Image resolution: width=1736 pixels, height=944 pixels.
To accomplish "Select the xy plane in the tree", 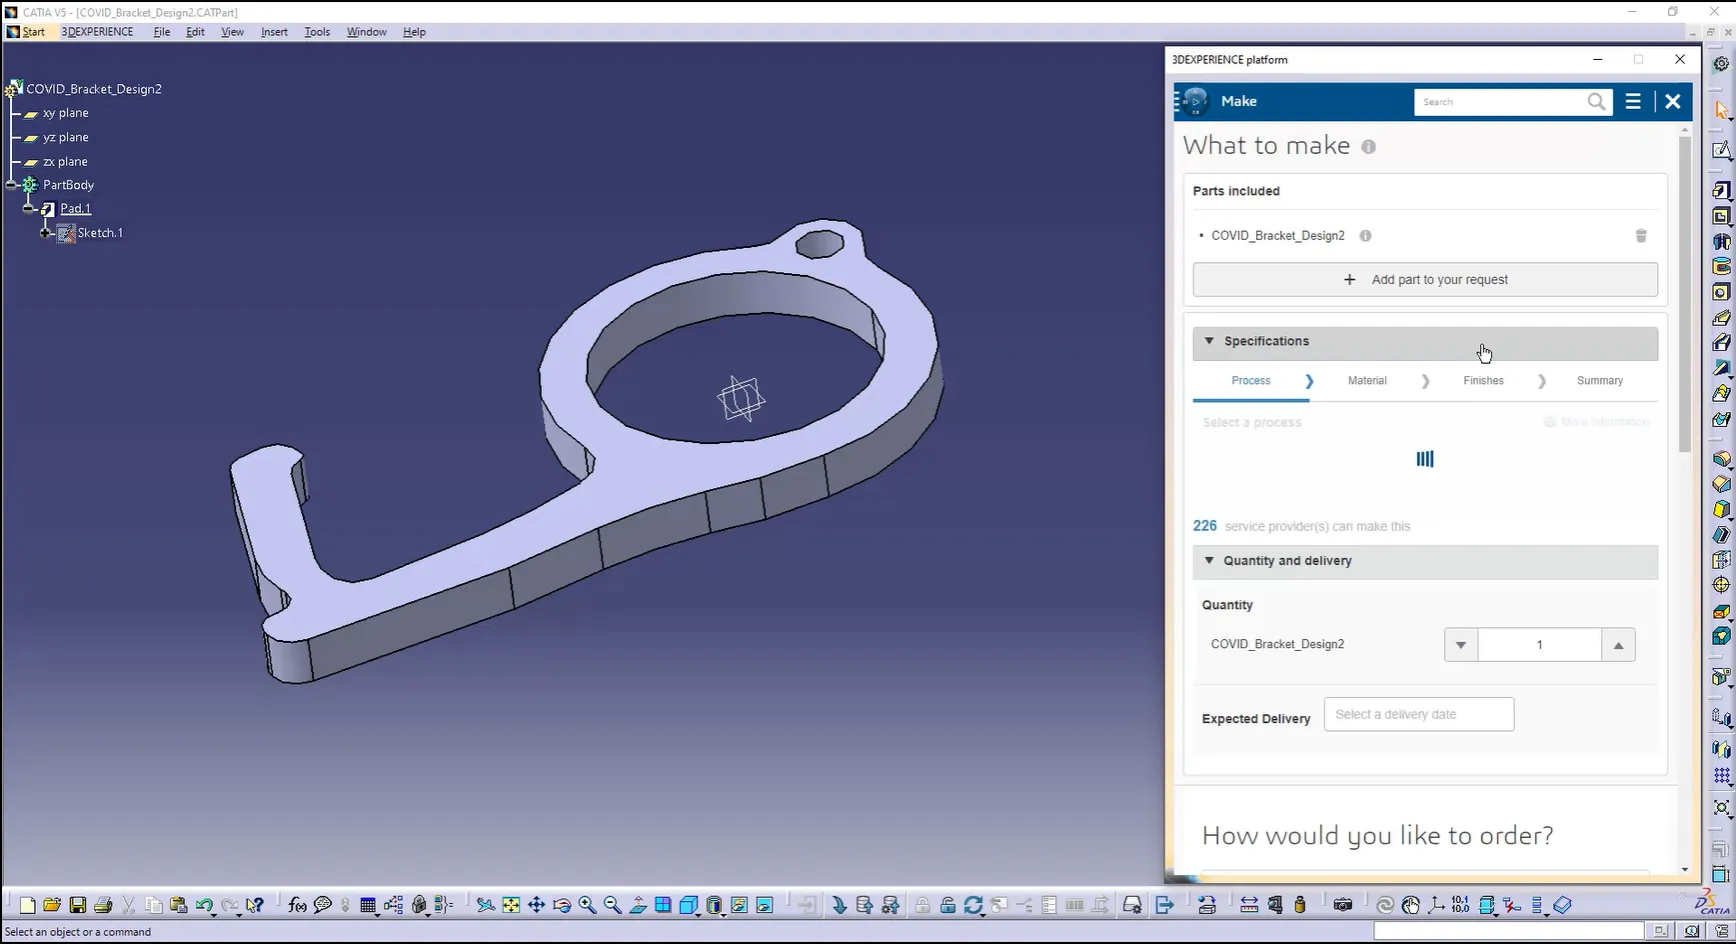I will tap(65, 113).
